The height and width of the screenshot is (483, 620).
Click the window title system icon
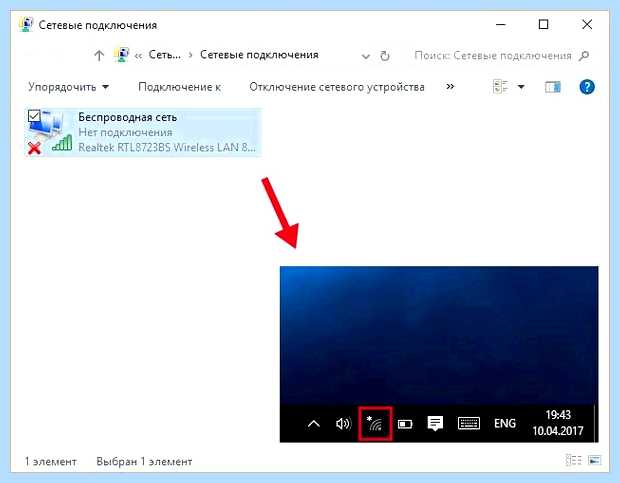click(x=26, y=25)
